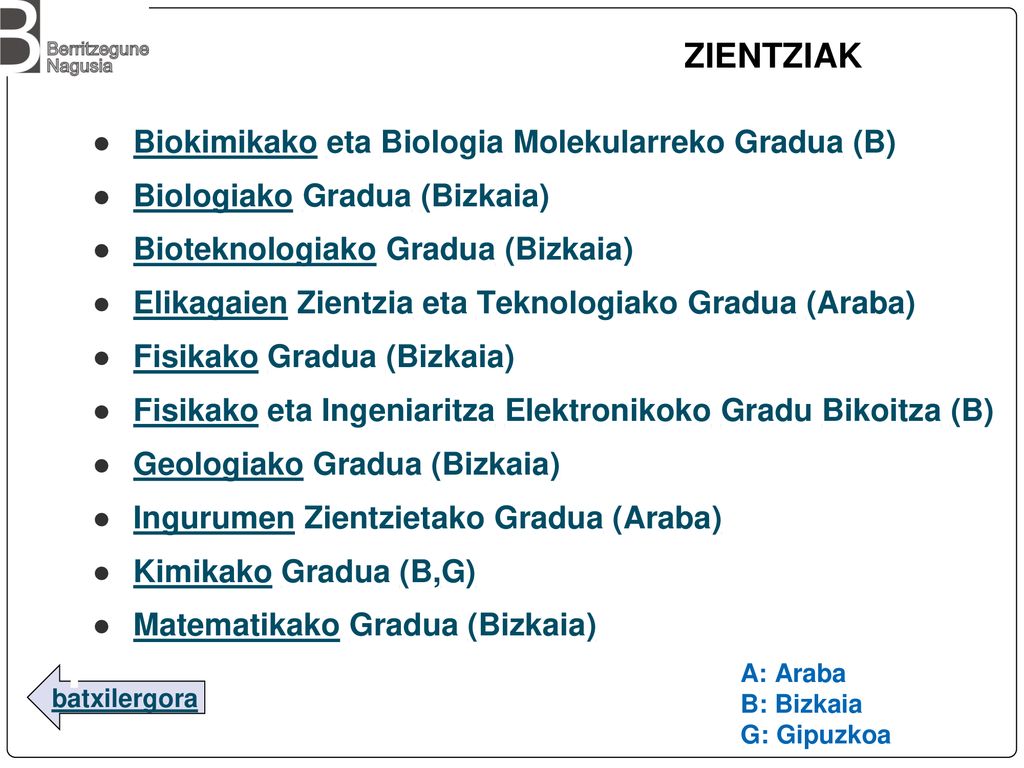This screenshot has height=768, width=1024.
Task: Click the back arrow labeled batxilergora
Action: 116,697
